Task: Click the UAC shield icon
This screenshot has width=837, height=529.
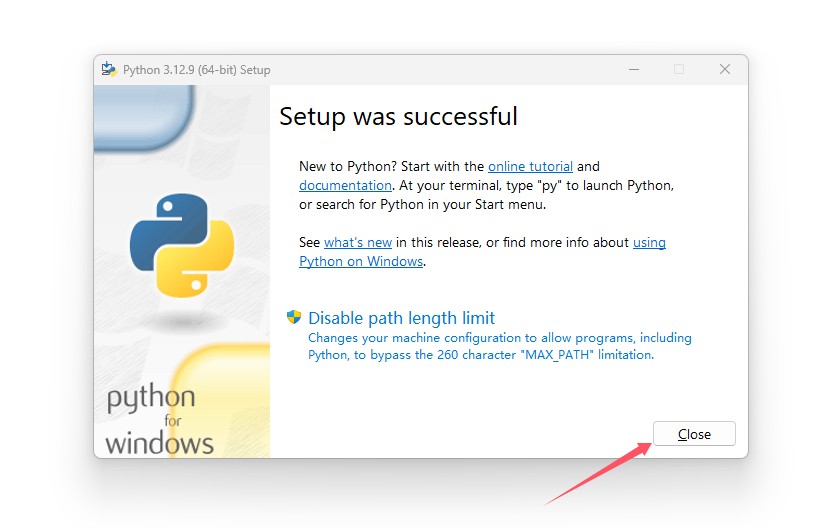Action: pyautogui.click(x=294, y=317)
